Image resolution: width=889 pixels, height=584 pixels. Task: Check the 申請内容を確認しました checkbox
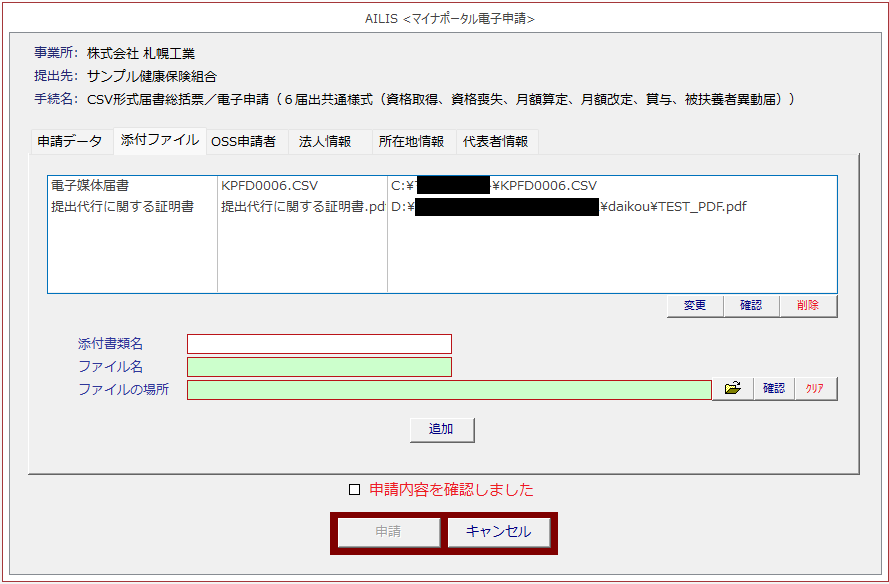point(354,490)
